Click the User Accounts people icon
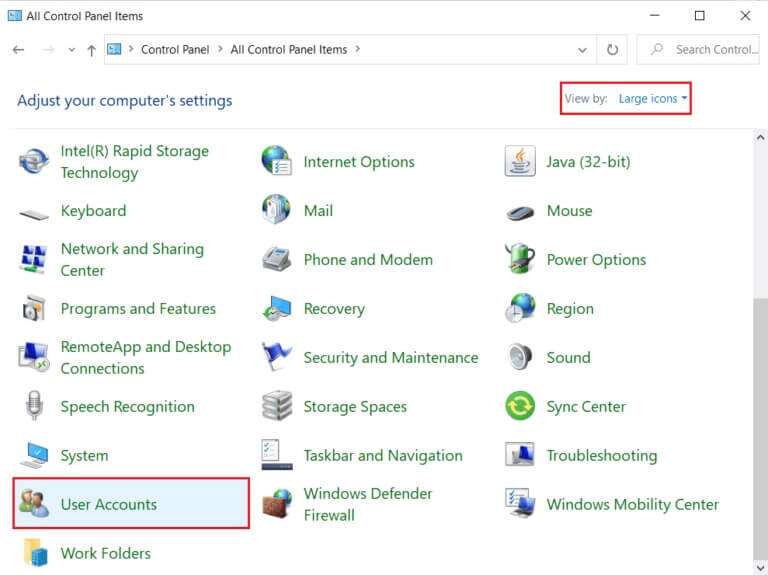This screenshot has height=575, width=768. [x=34, y=503]
